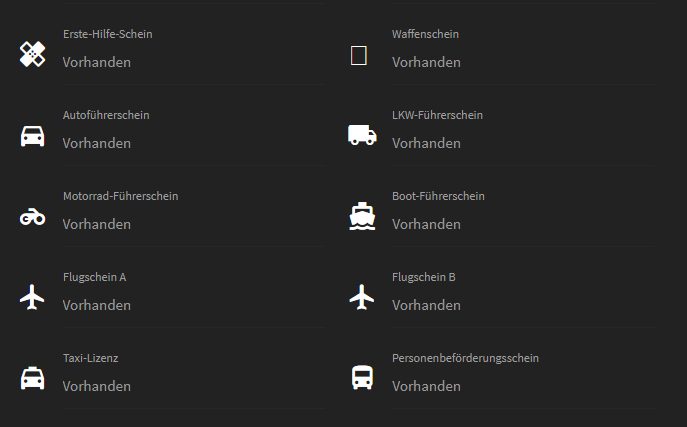Click the truck icon for LKW-Führerschein
This screenshot has width=687, height=427.
pyautogui.click(x=362, y=135)
